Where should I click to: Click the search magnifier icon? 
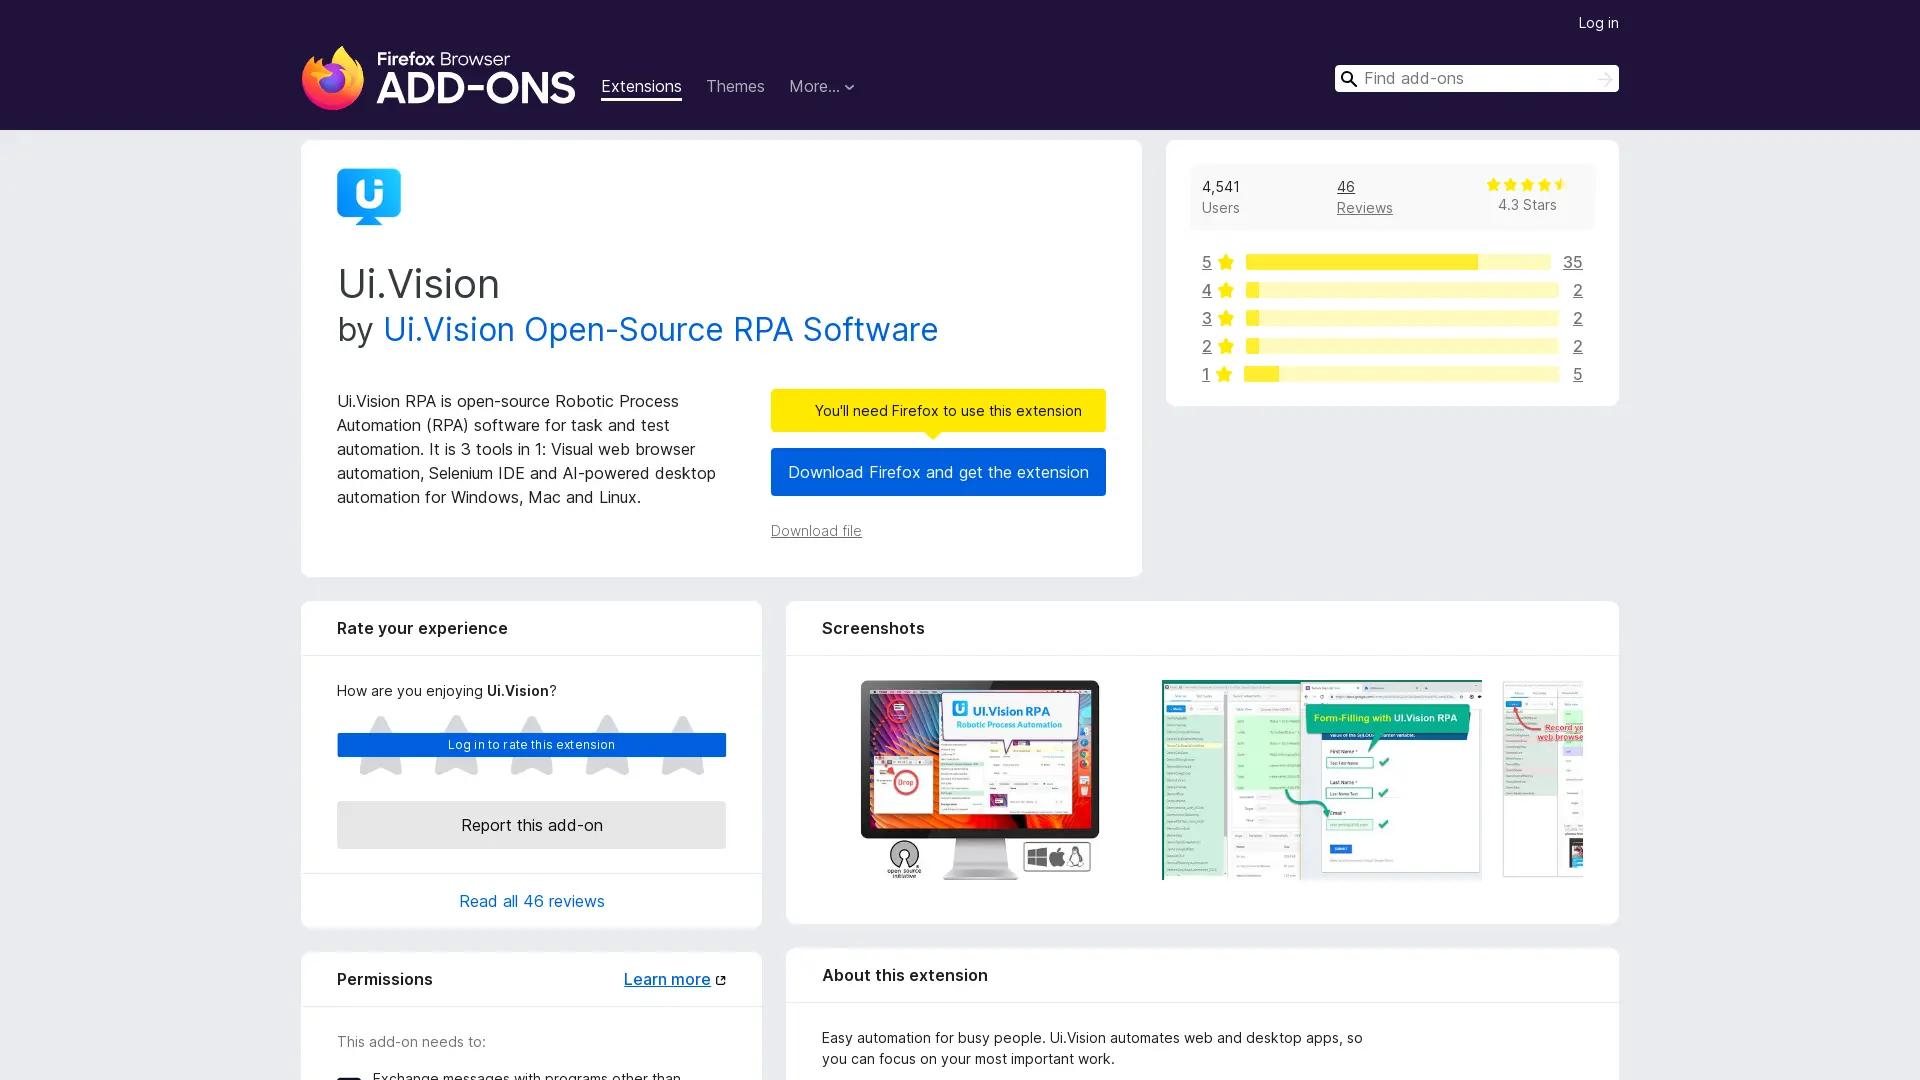coord(1348,78)
